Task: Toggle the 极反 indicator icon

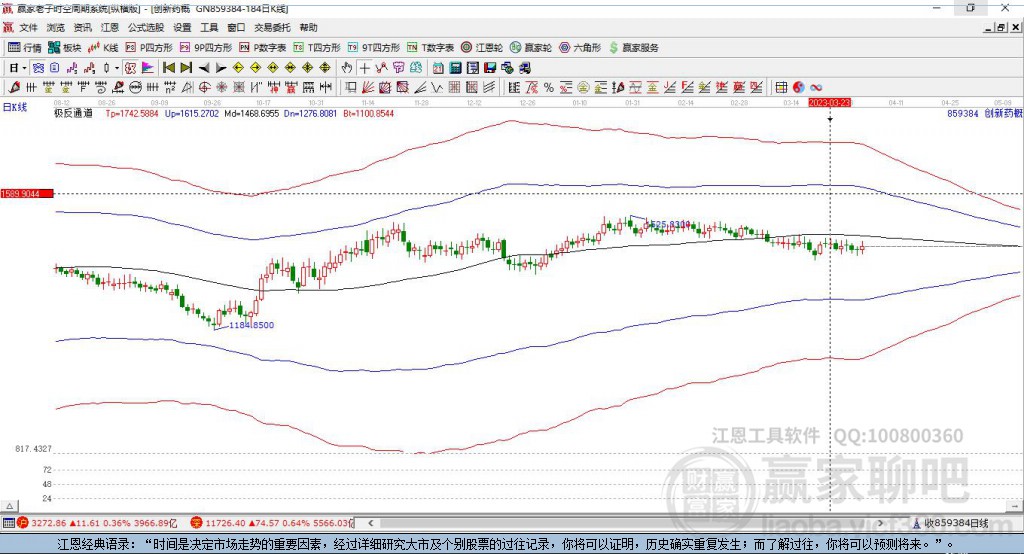Action: 130,68
